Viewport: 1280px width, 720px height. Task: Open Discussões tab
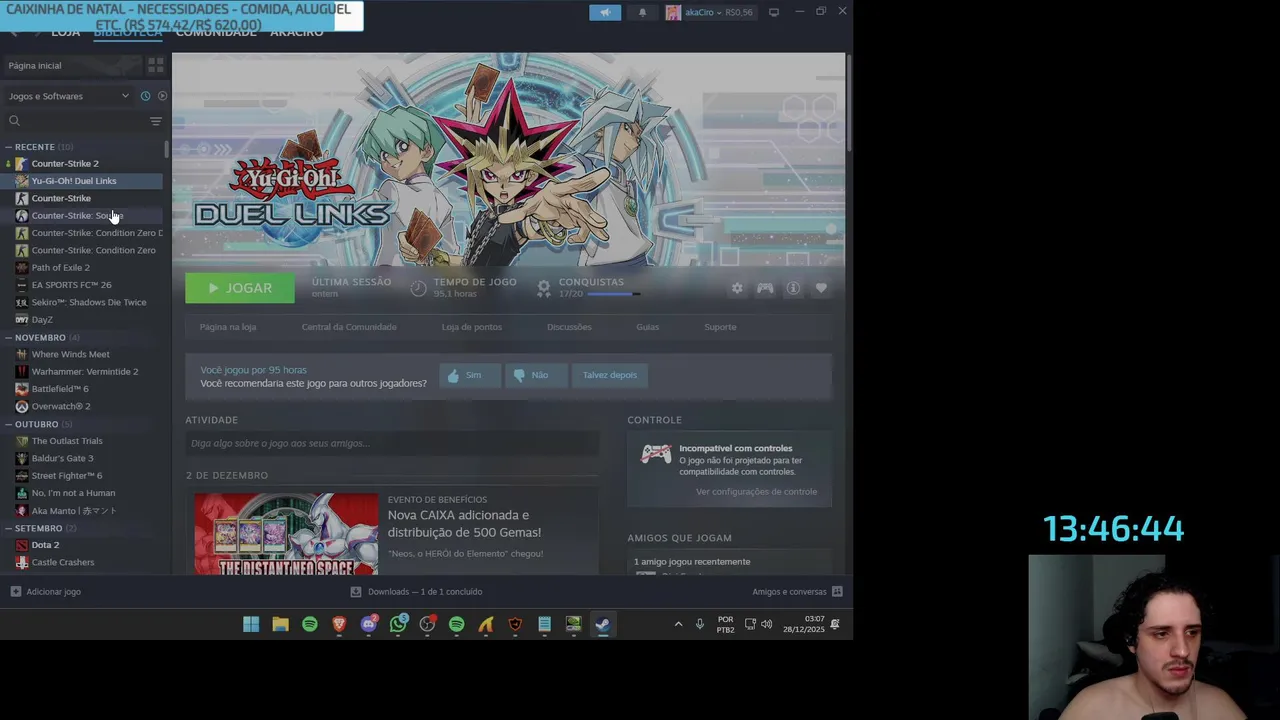pos(569,327)
